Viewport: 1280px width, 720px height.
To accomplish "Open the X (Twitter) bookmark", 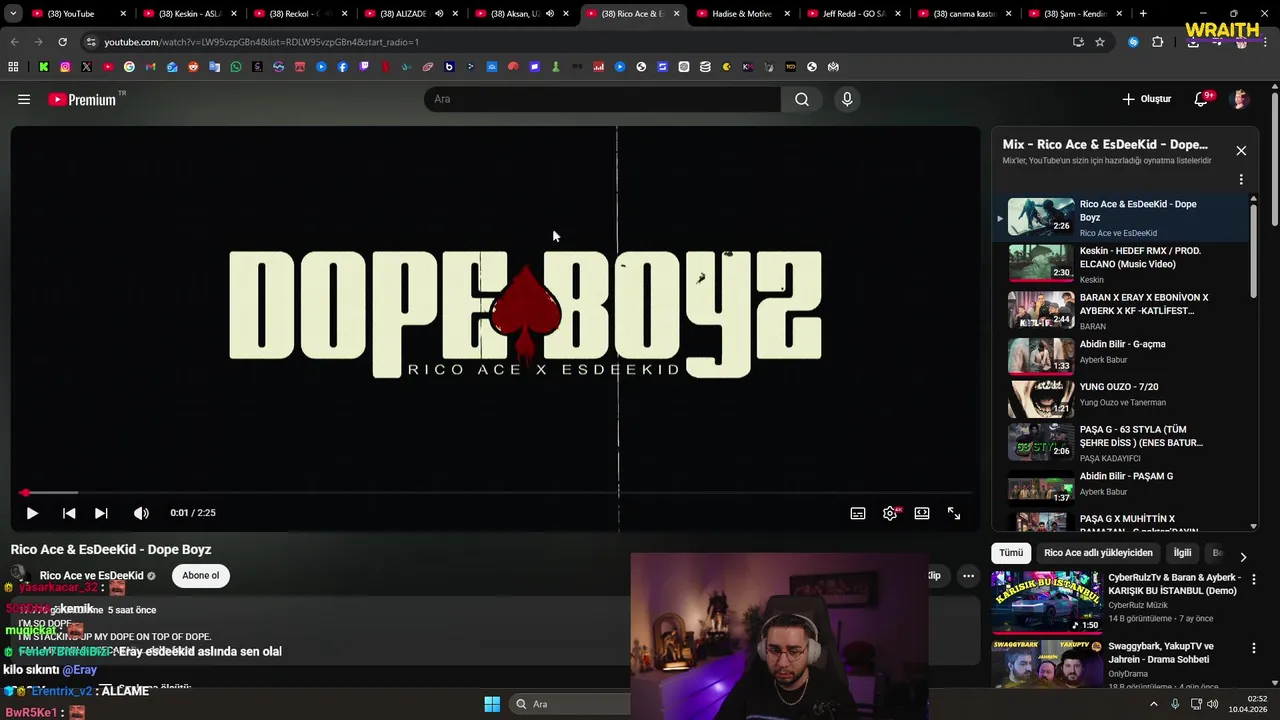I will (x=86, y=67).
